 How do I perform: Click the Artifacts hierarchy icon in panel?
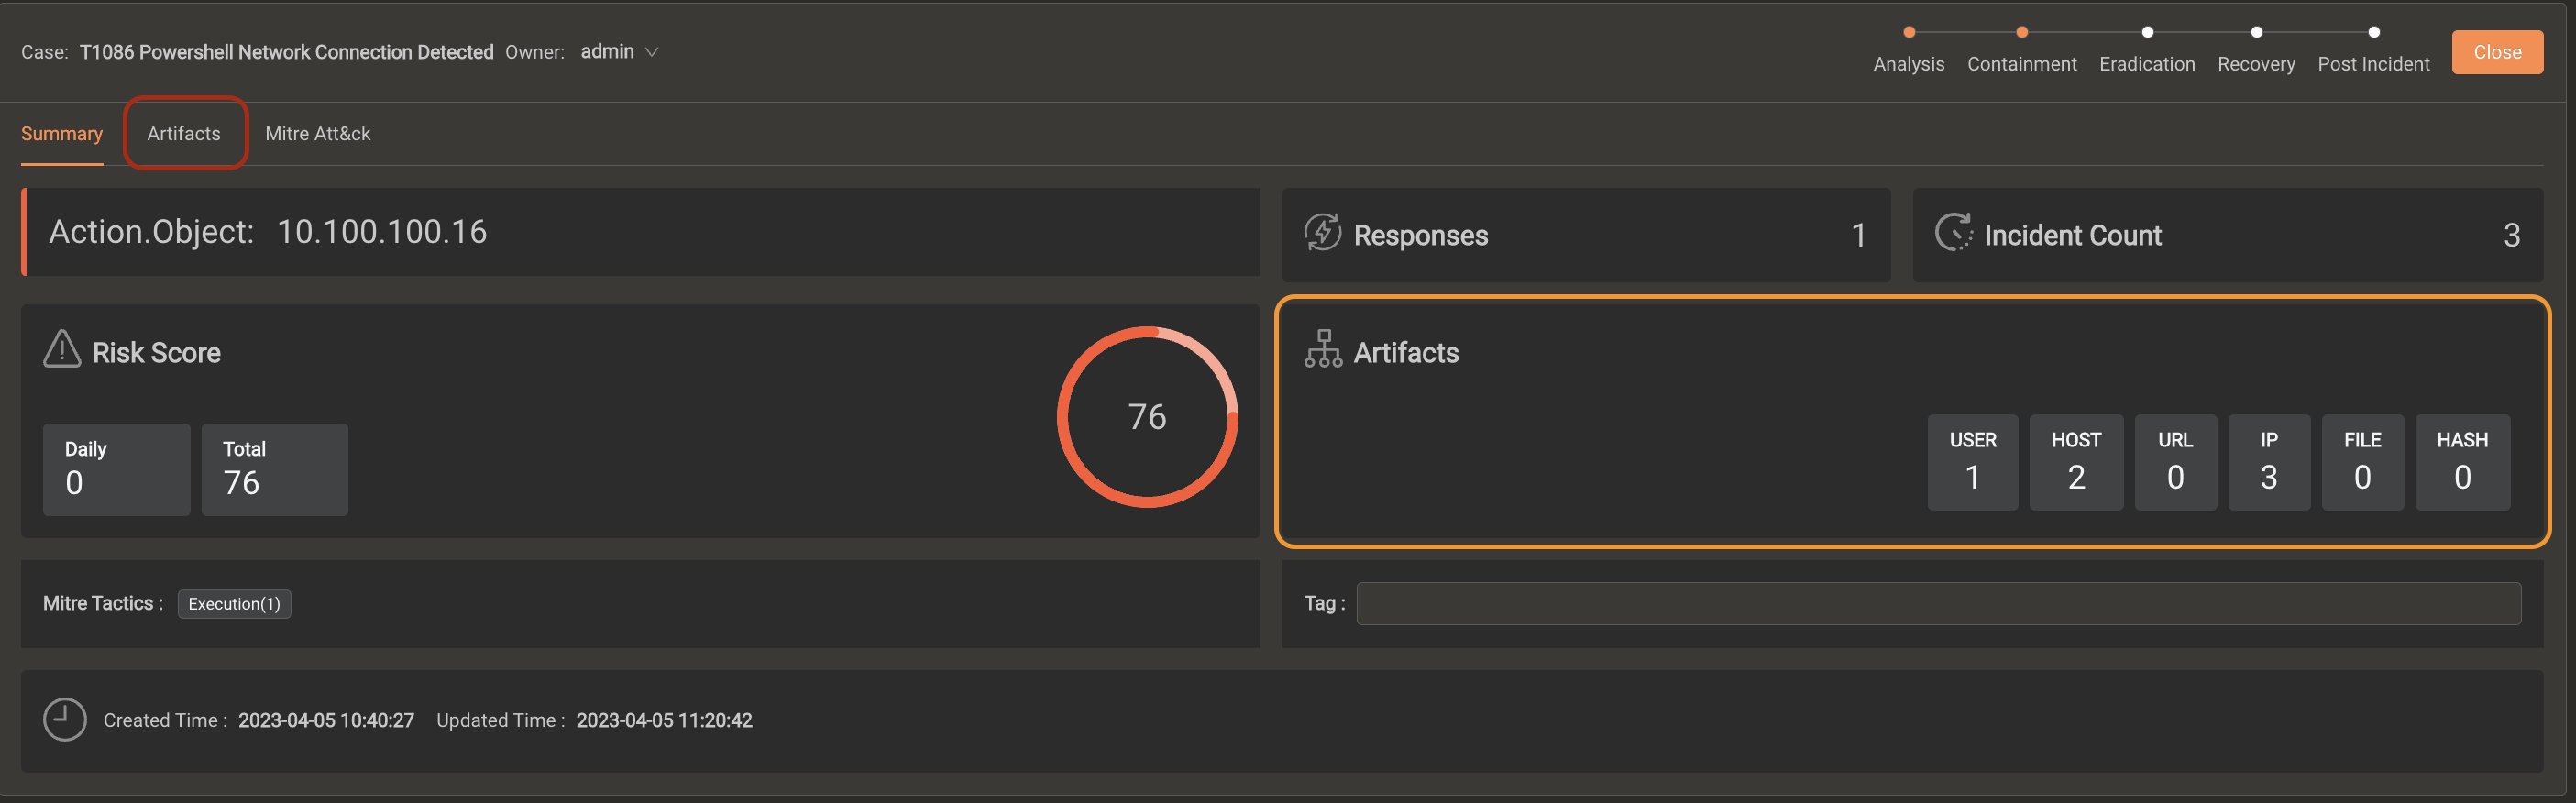pos(1322,350)
